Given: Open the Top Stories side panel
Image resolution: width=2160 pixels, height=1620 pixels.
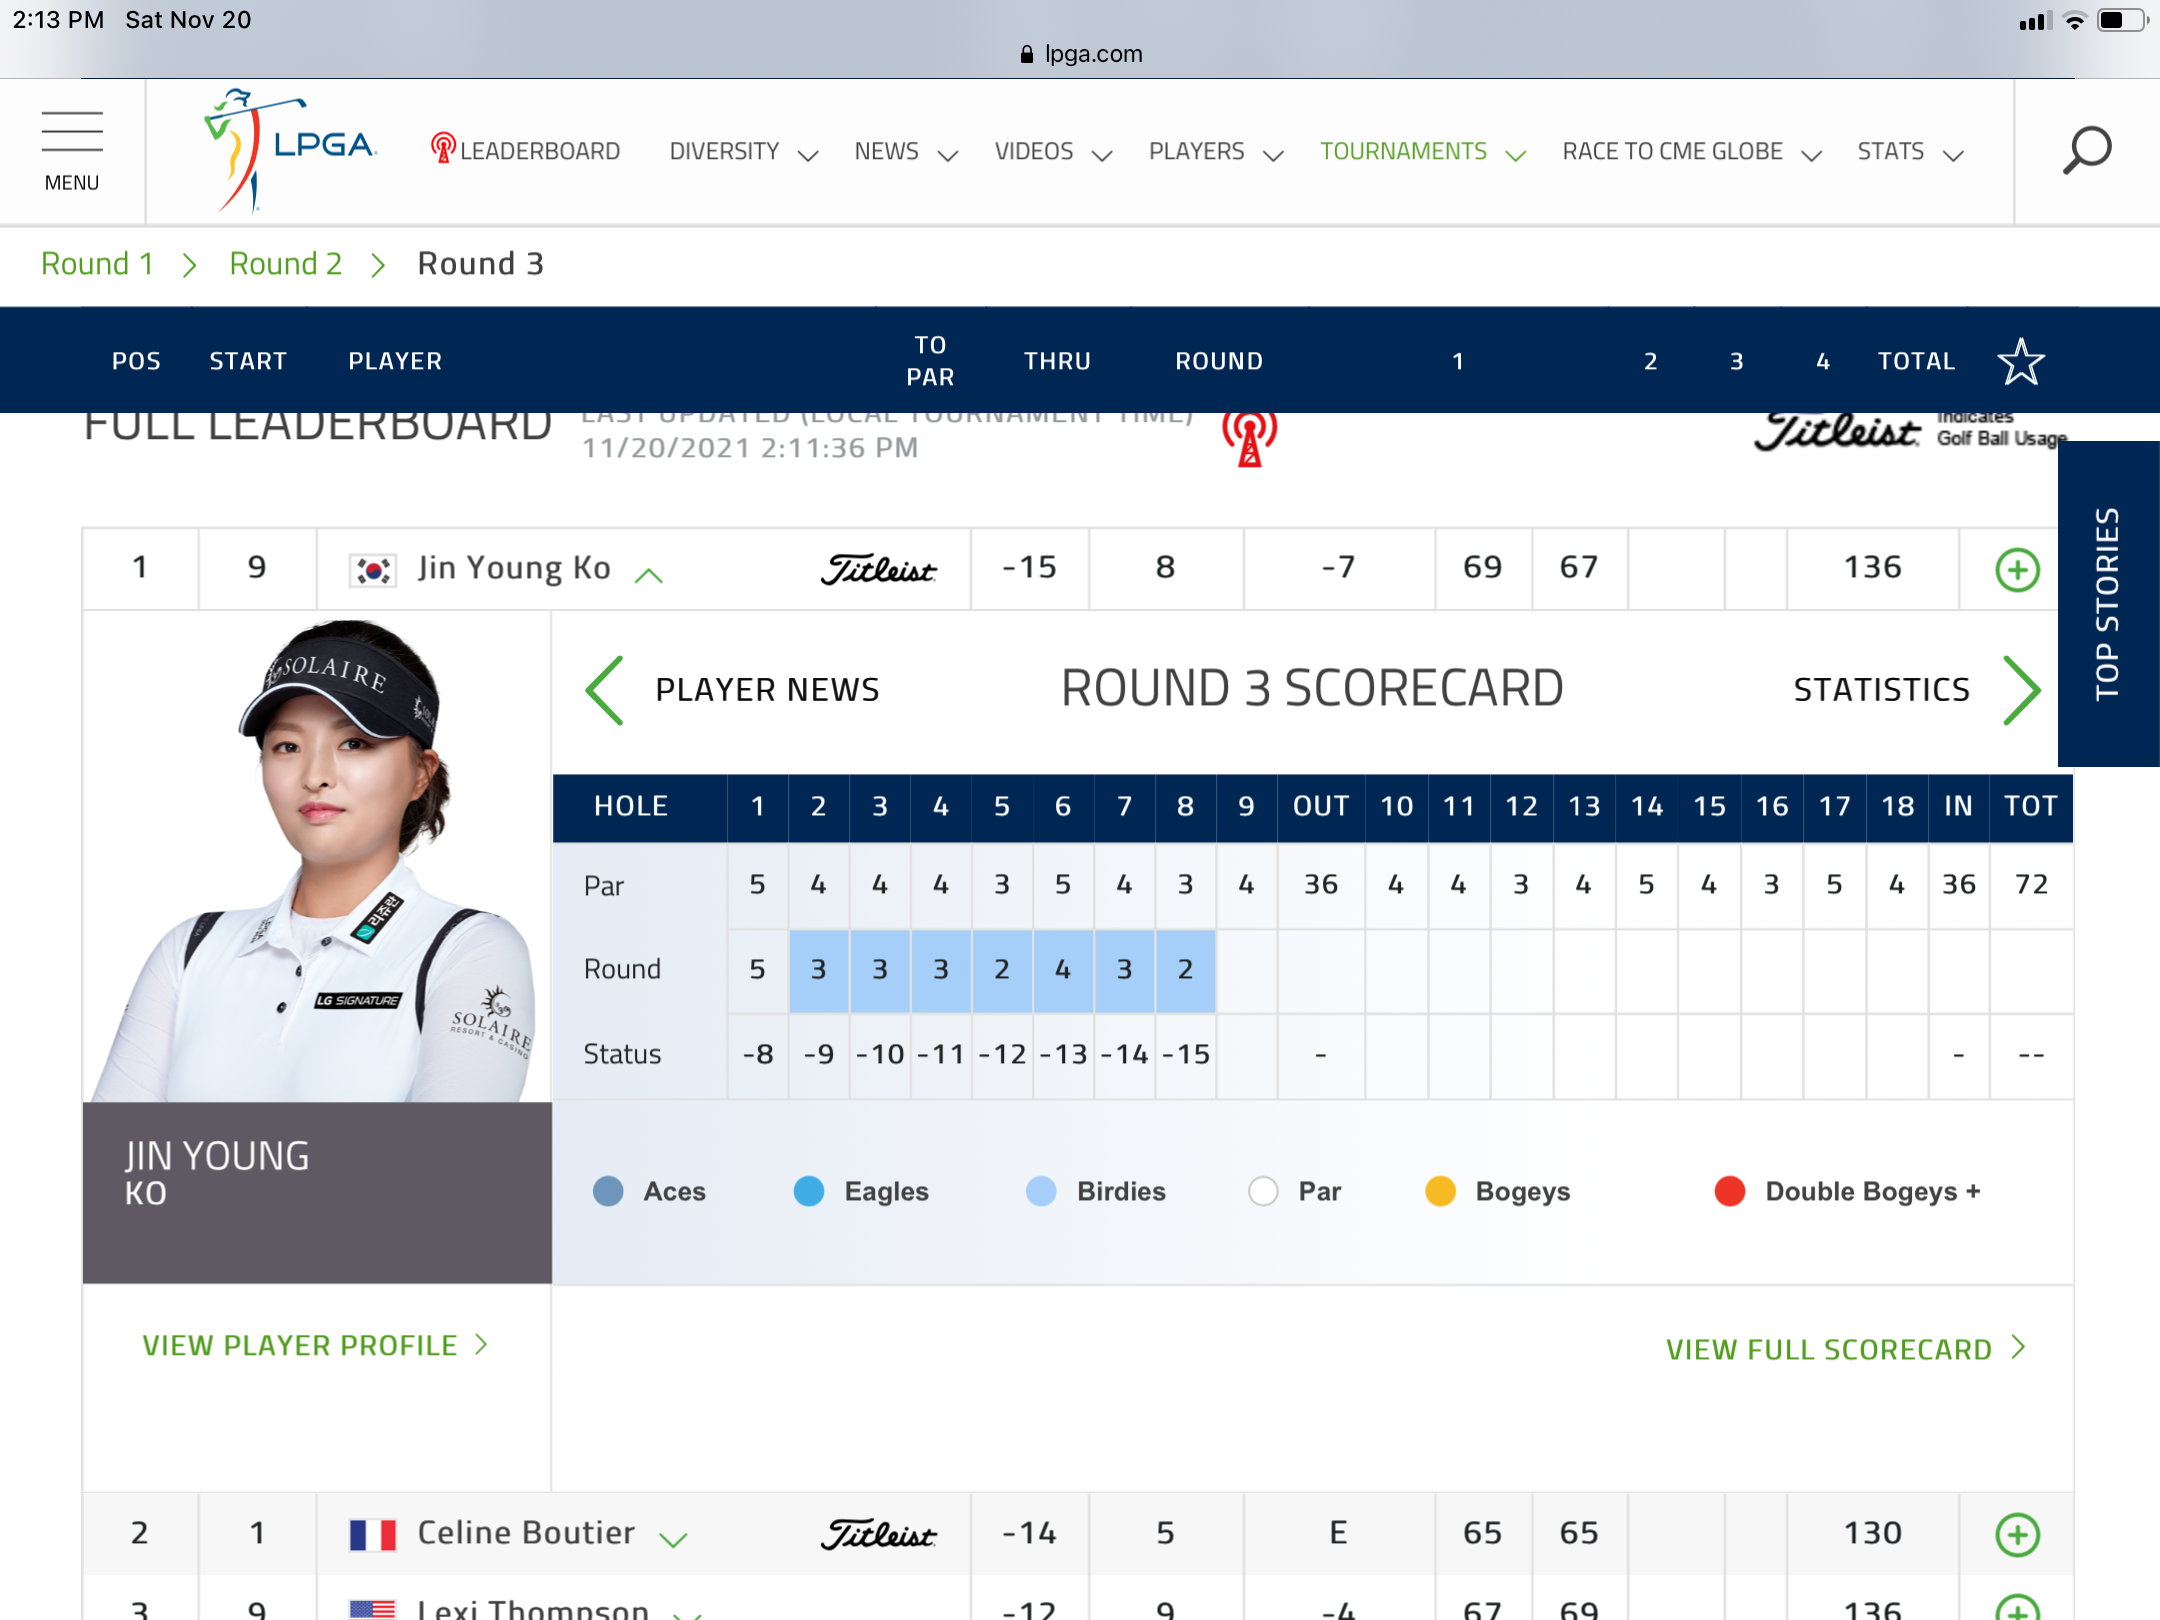Looking at the screenshot, I should (x=2107, y=603).
